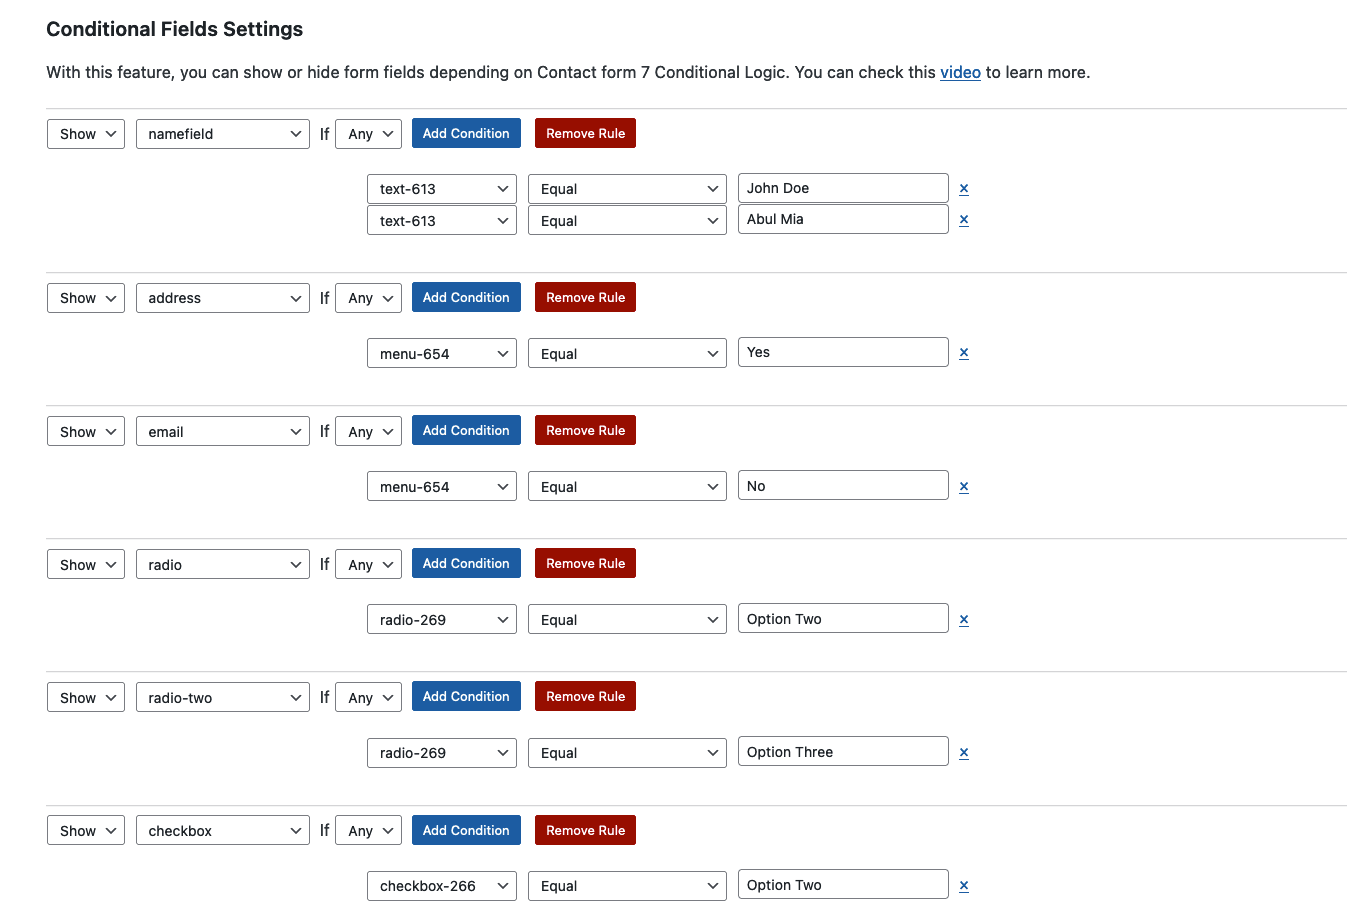Change Any operator in the email rule

369,432
